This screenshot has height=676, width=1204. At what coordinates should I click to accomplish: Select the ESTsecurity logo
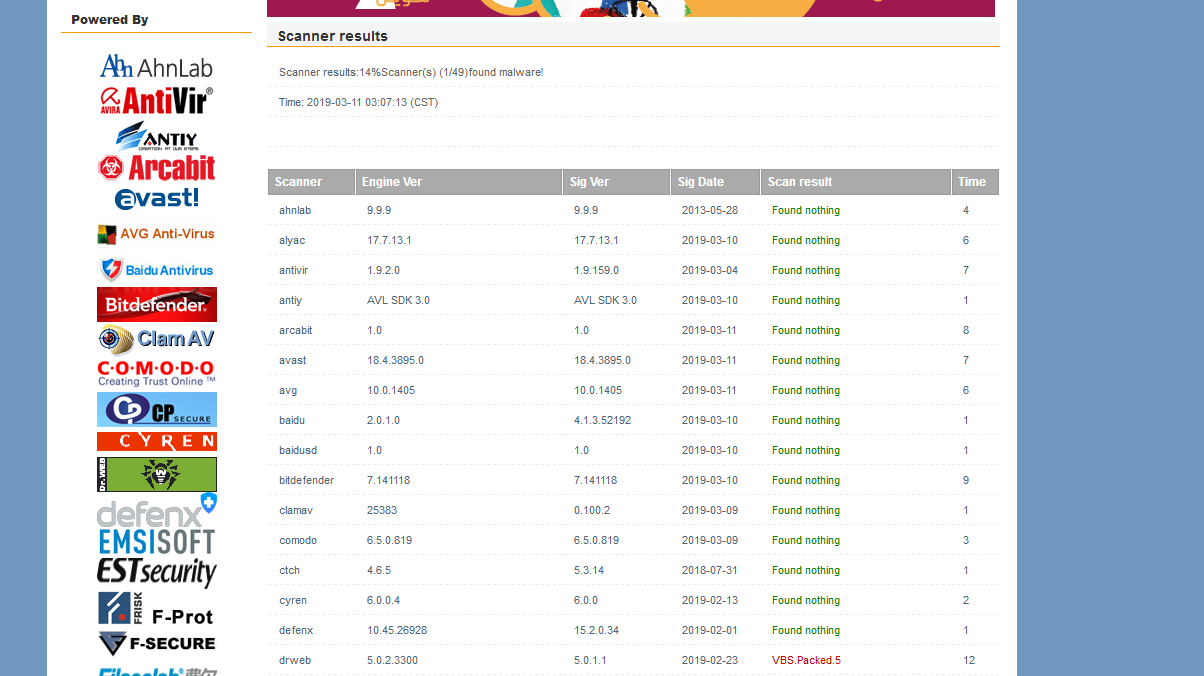pos(157,571)
